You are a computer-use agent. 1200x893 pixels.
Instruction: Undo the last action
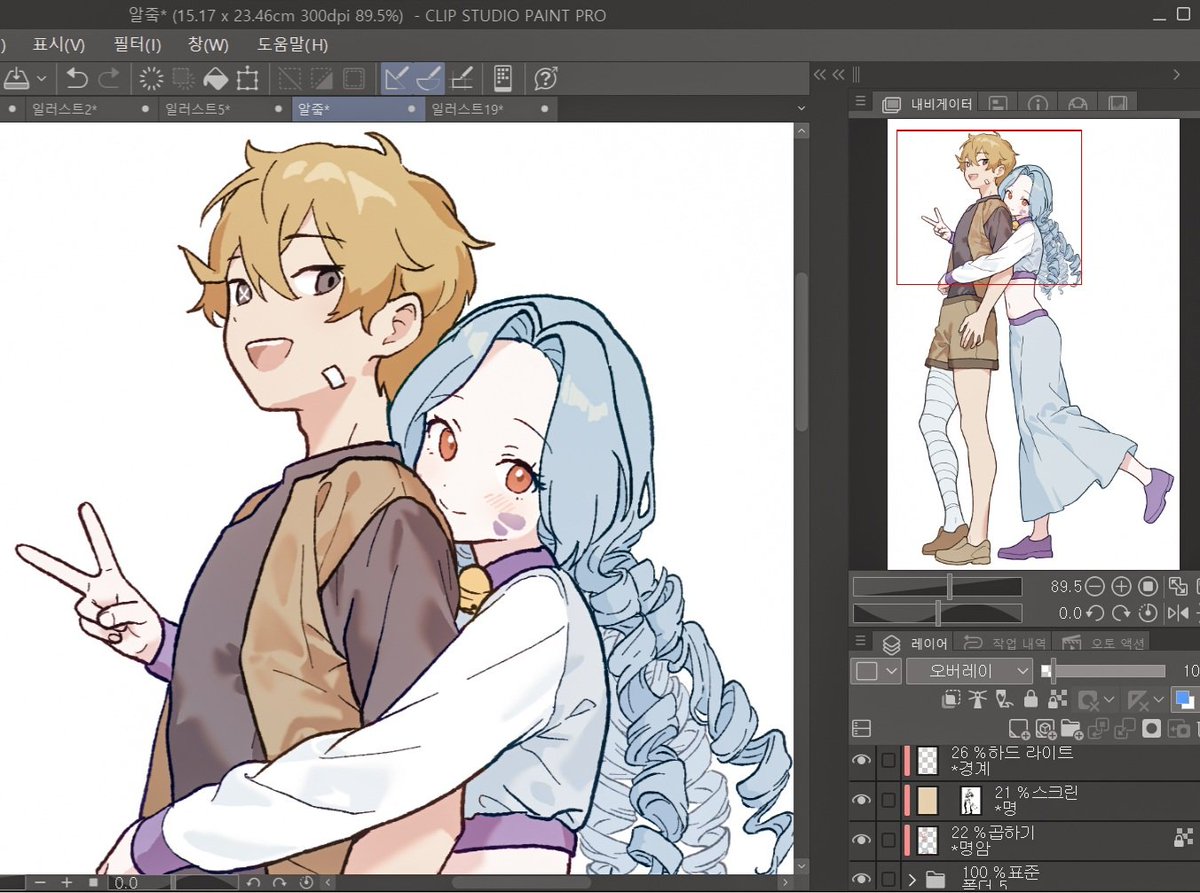pos(77,77)
